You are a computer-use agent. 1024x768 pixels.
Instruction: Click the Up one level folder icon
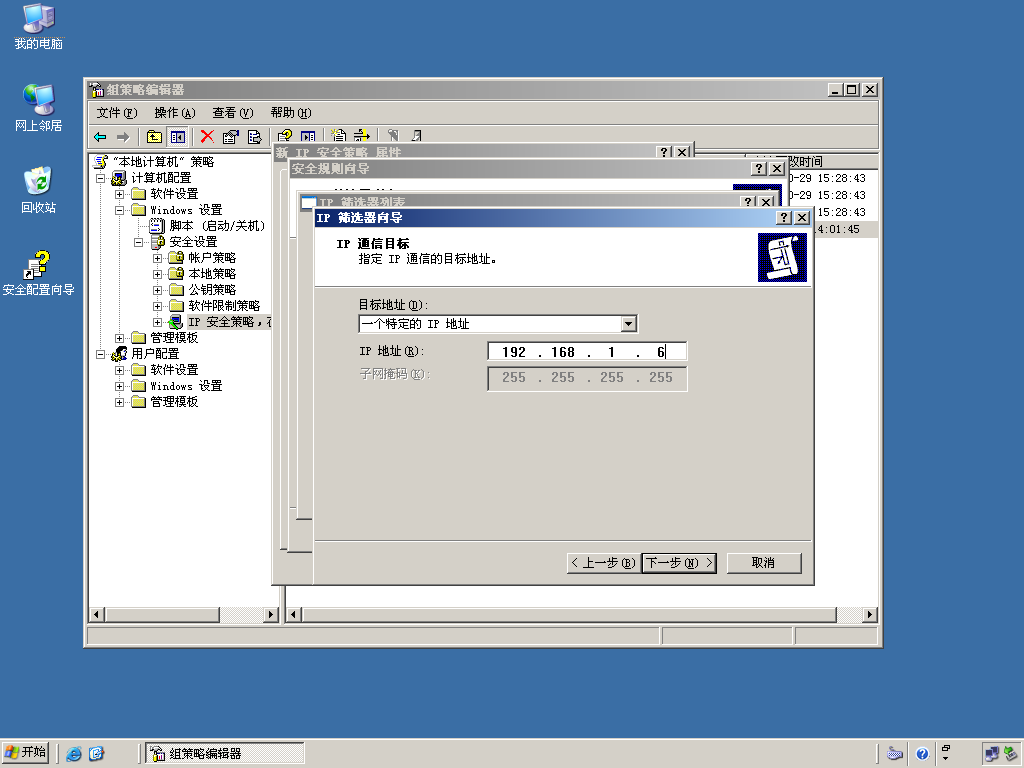(x=154, y=136)
